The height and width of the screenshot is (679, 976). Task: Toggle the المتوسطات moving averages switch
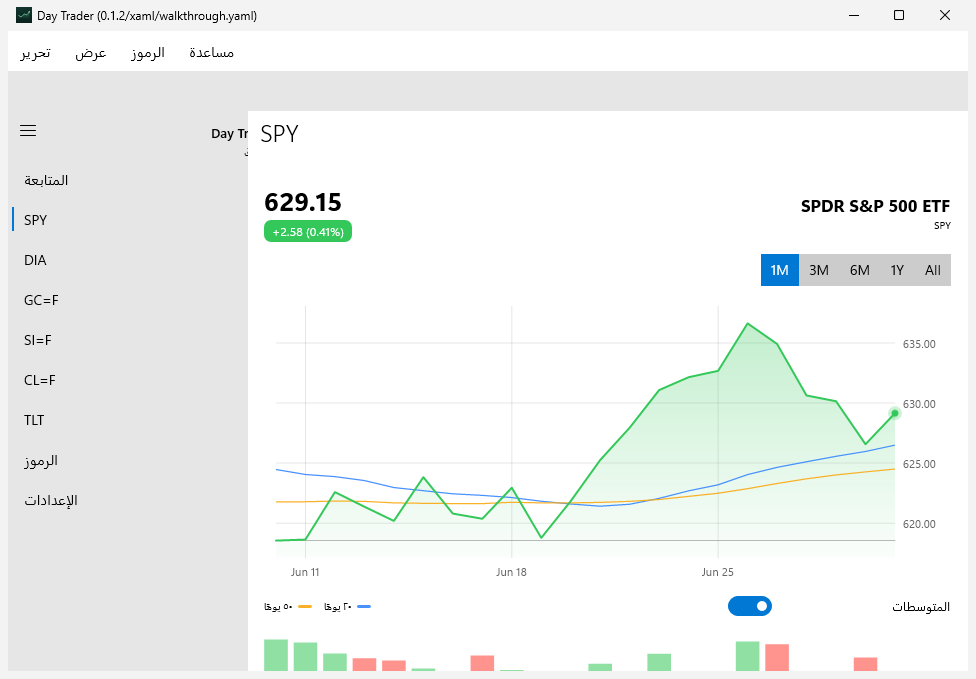[749, 606]
